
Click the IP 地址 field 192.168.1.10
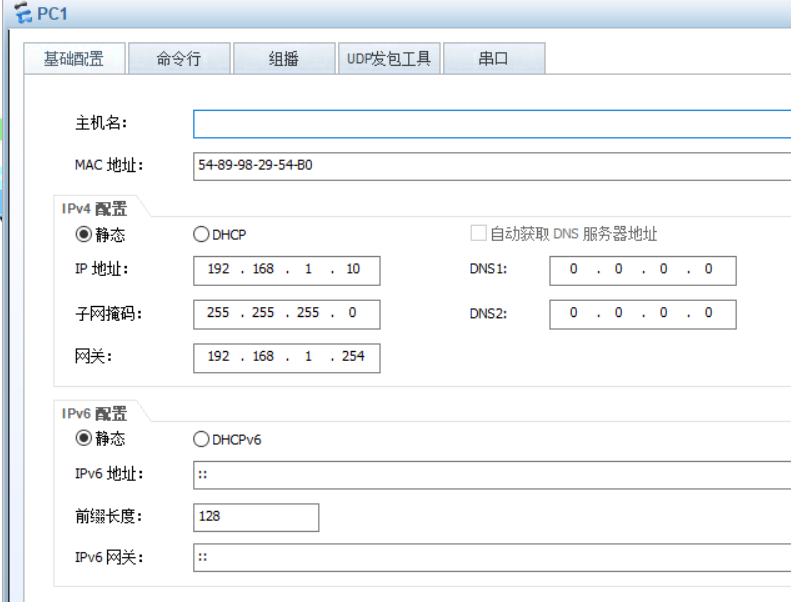[287, 271]
